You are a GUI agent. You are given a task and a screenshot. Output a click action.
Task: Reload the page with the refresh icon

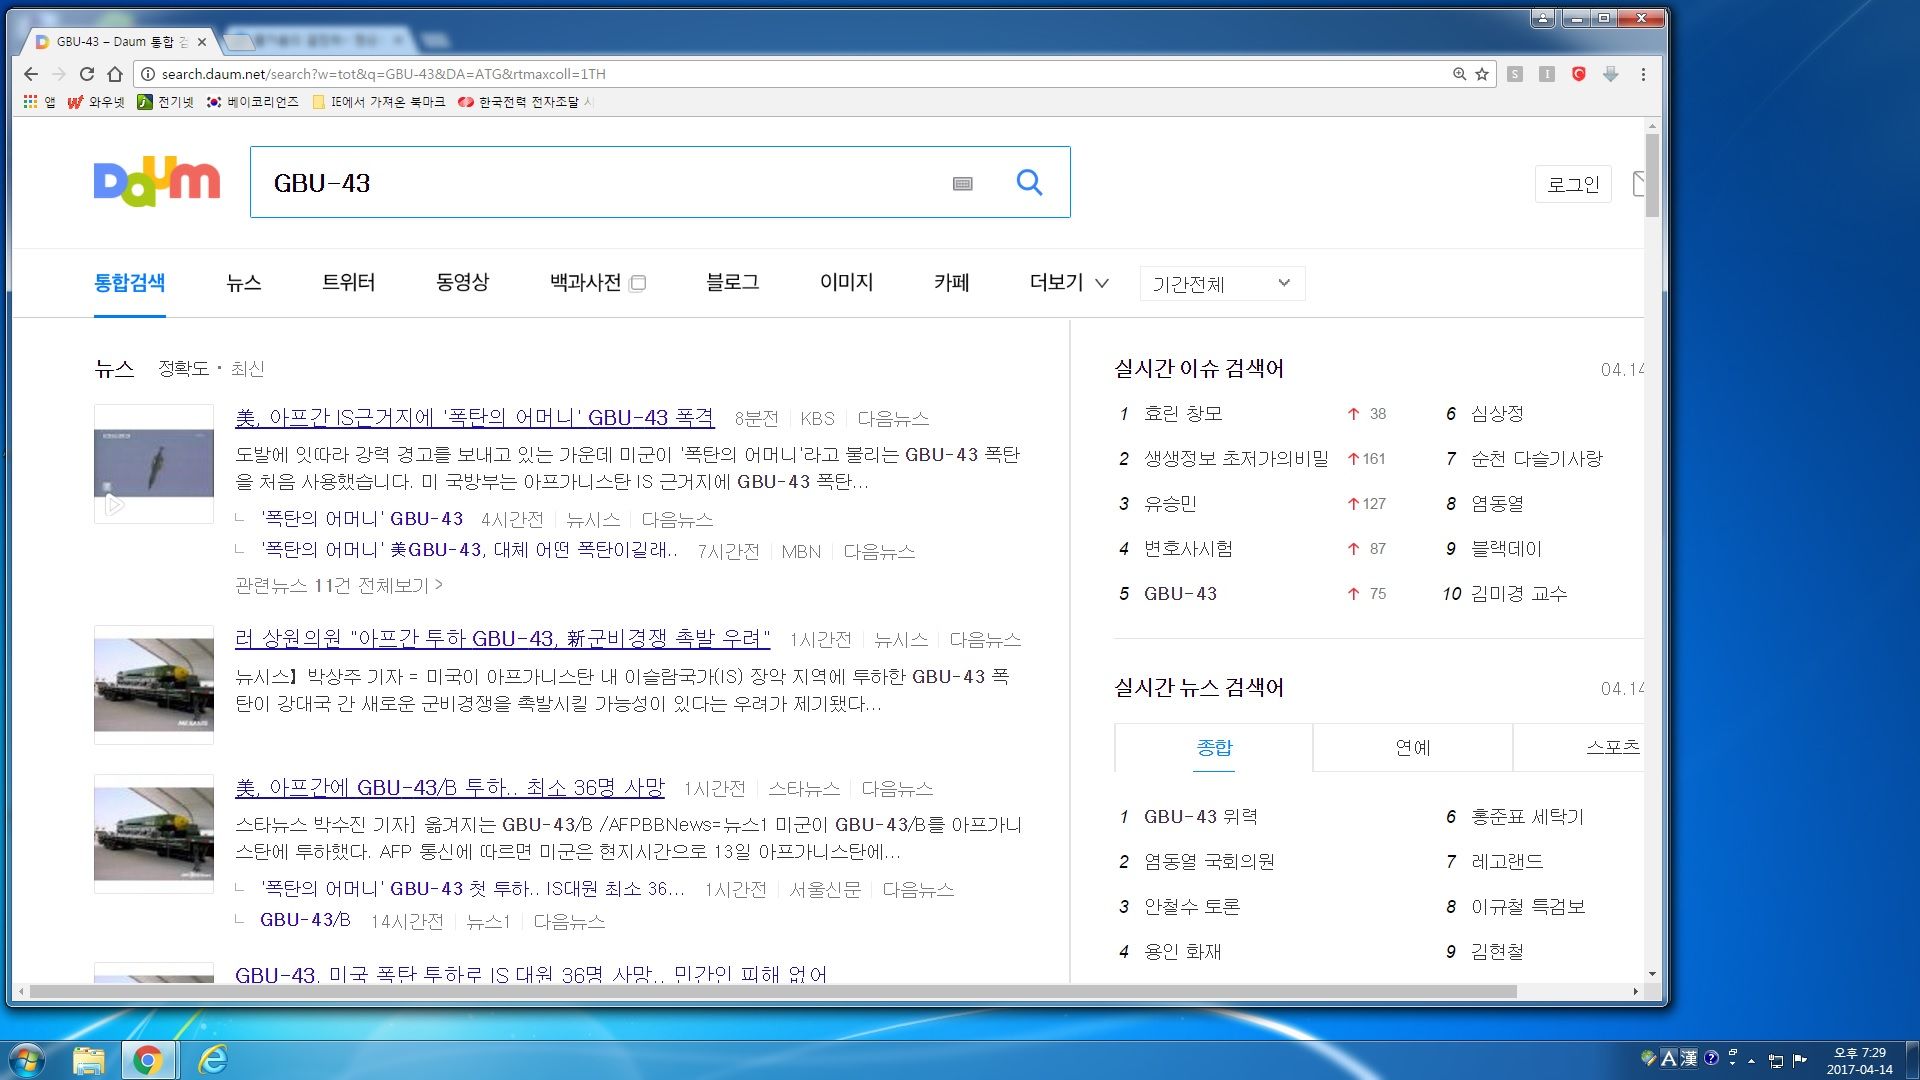click(87, 74)
